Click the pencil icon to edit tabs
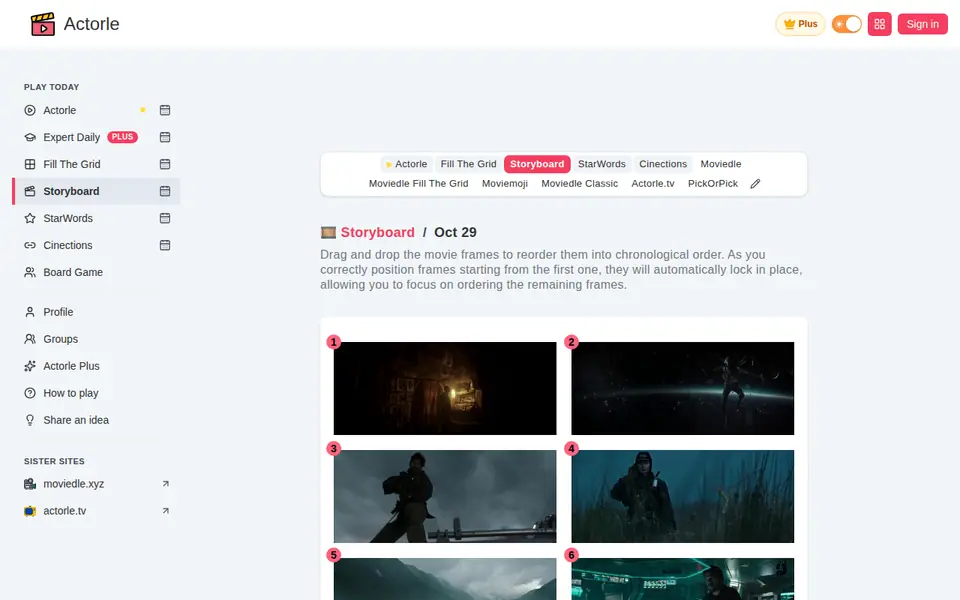 coord(755,184)
